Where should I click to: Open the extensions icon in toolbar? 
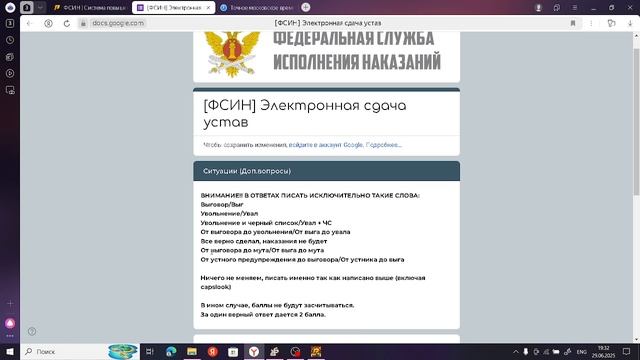(x=611, y=23)
